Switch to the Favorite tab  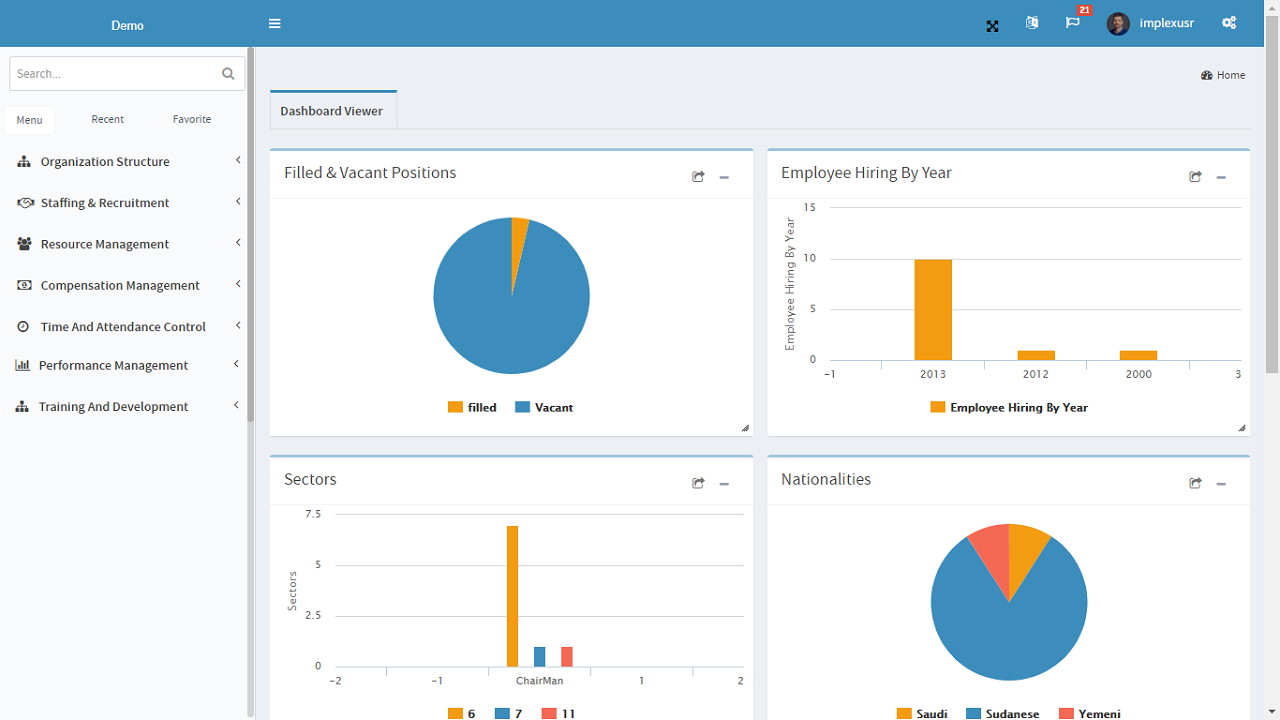click(x=192, y=119)
